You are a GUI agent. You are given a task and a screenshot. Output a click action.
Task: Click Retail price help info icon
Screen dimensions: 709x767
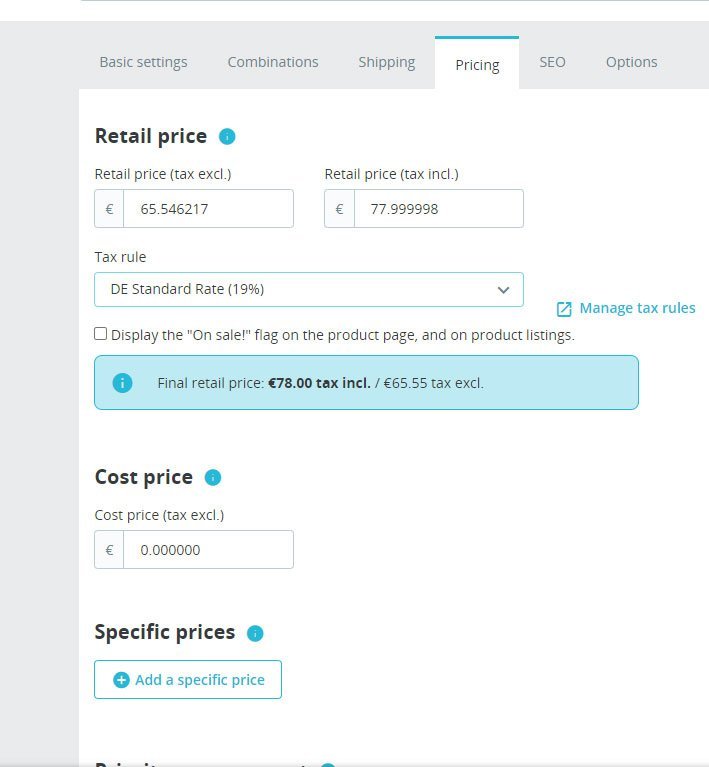click(227, 137)
